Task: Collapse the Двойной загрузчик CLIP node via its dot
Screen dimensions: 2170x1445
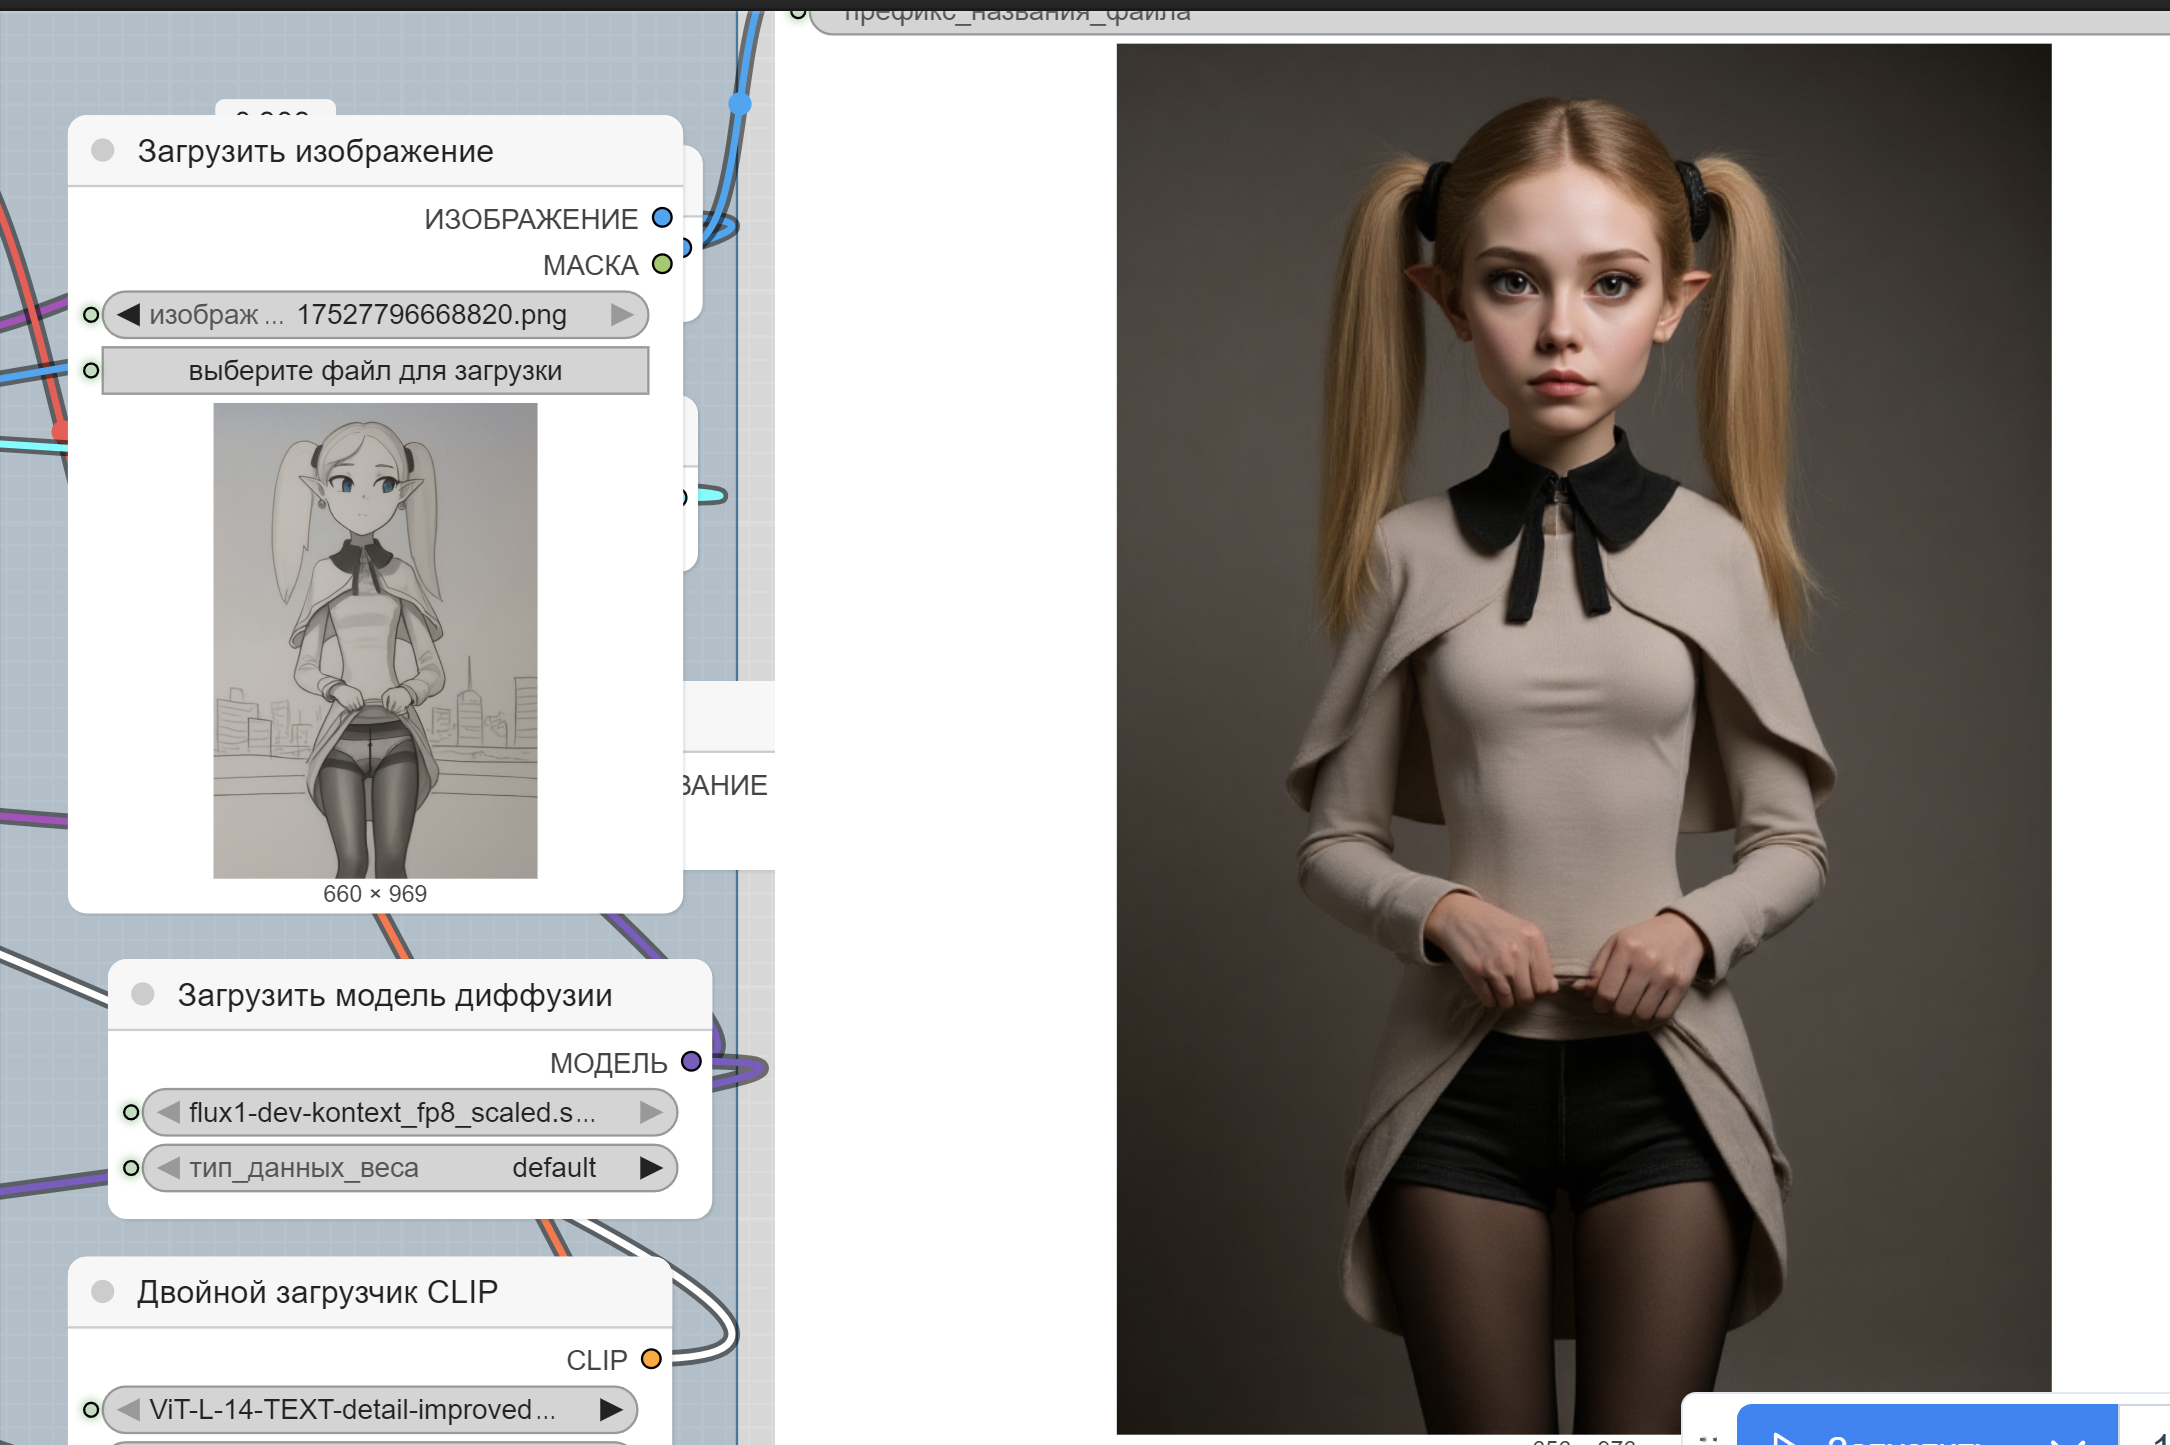Action: pyautogui.click(x=102, y=1291)
